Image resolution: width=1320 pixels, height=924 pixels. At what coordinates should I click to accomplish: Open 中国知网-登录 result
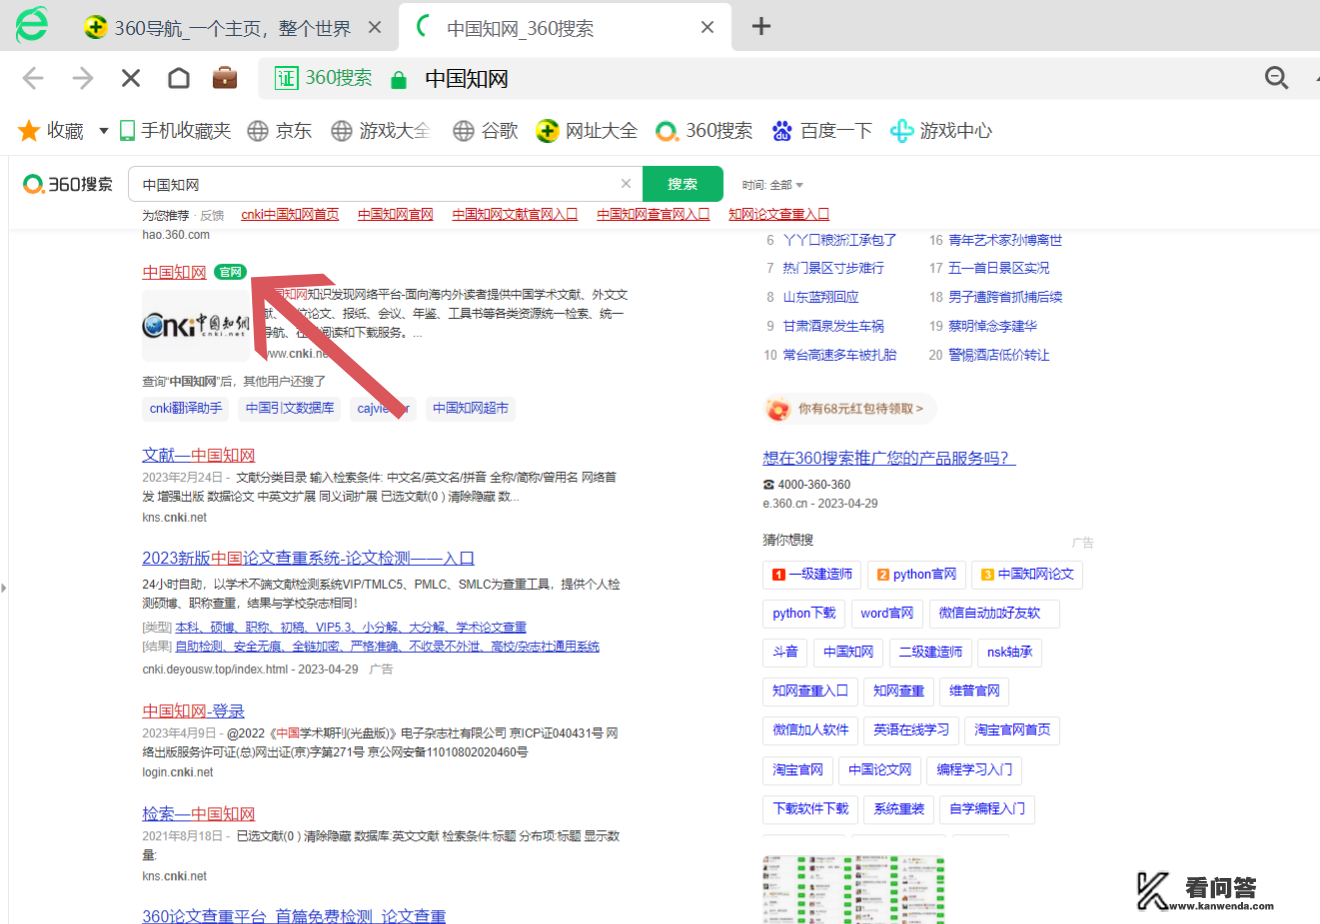tap(193, 711)
